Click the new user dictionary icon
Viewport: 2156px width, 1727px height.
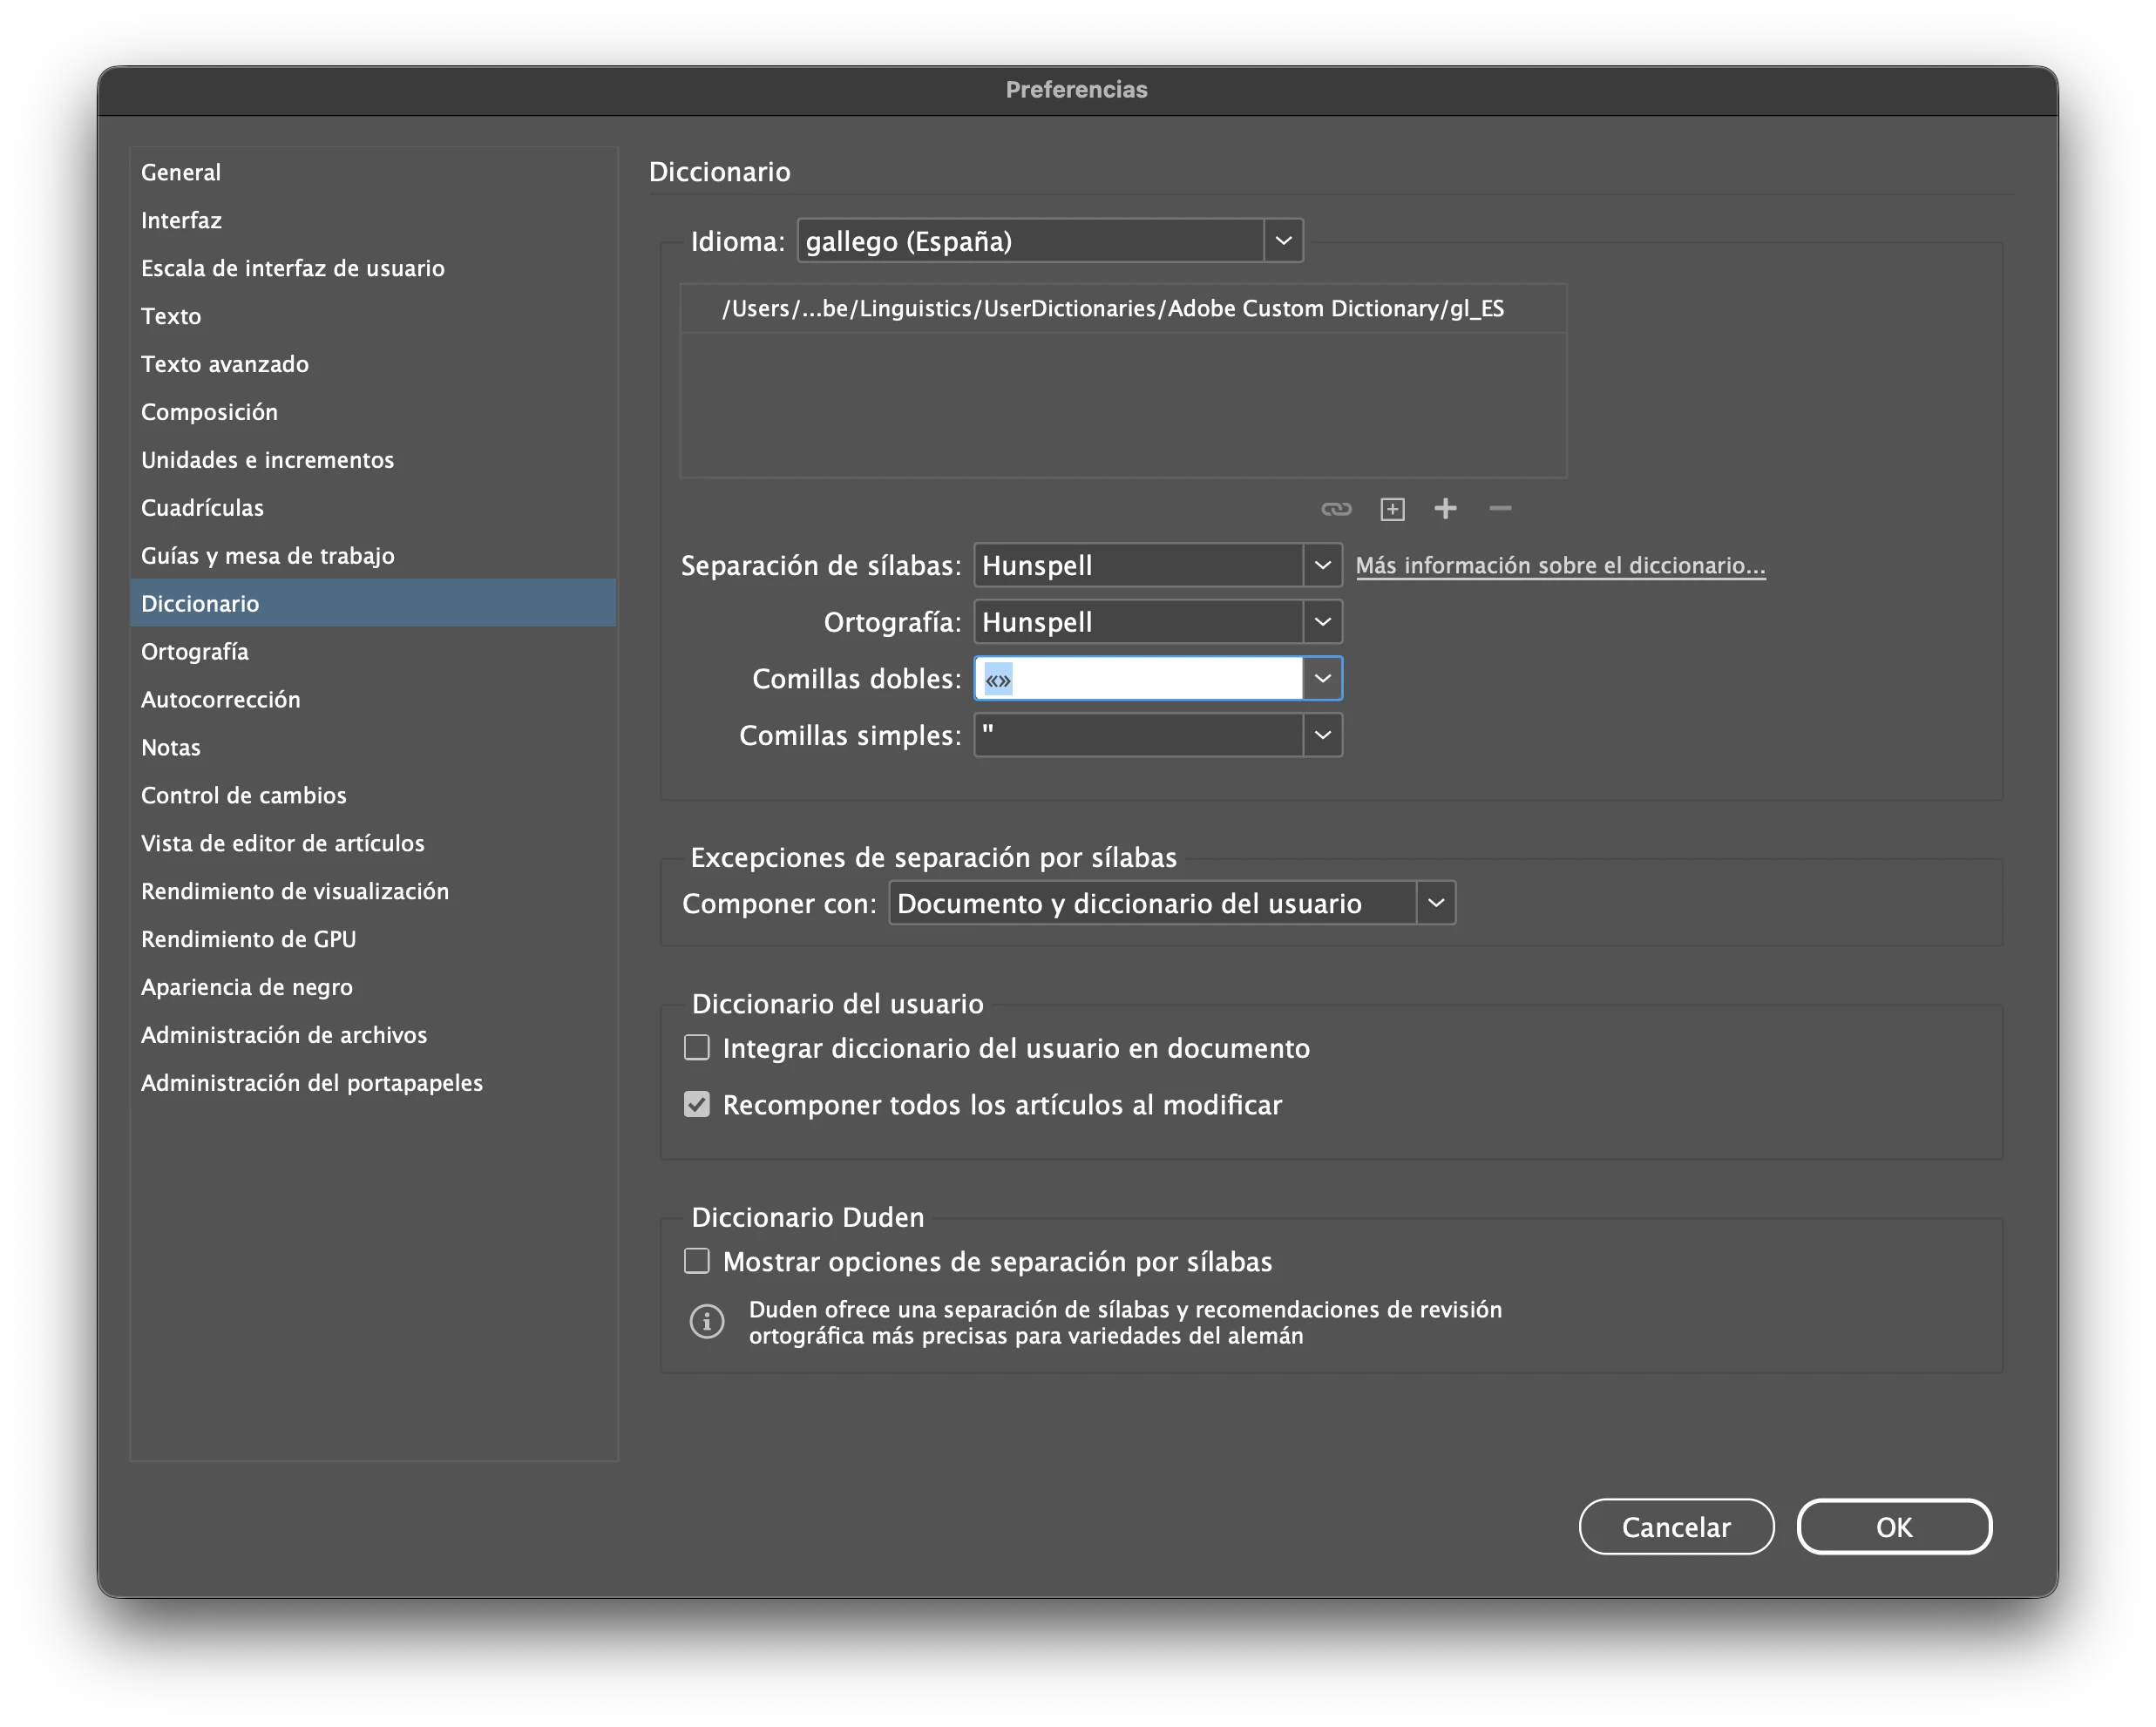1392,509
